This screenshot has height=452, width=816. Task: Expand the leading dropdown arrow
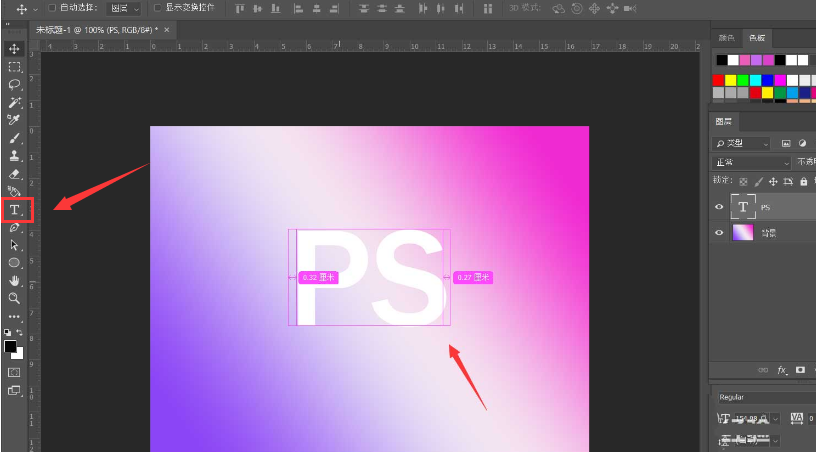pos(776,441)
